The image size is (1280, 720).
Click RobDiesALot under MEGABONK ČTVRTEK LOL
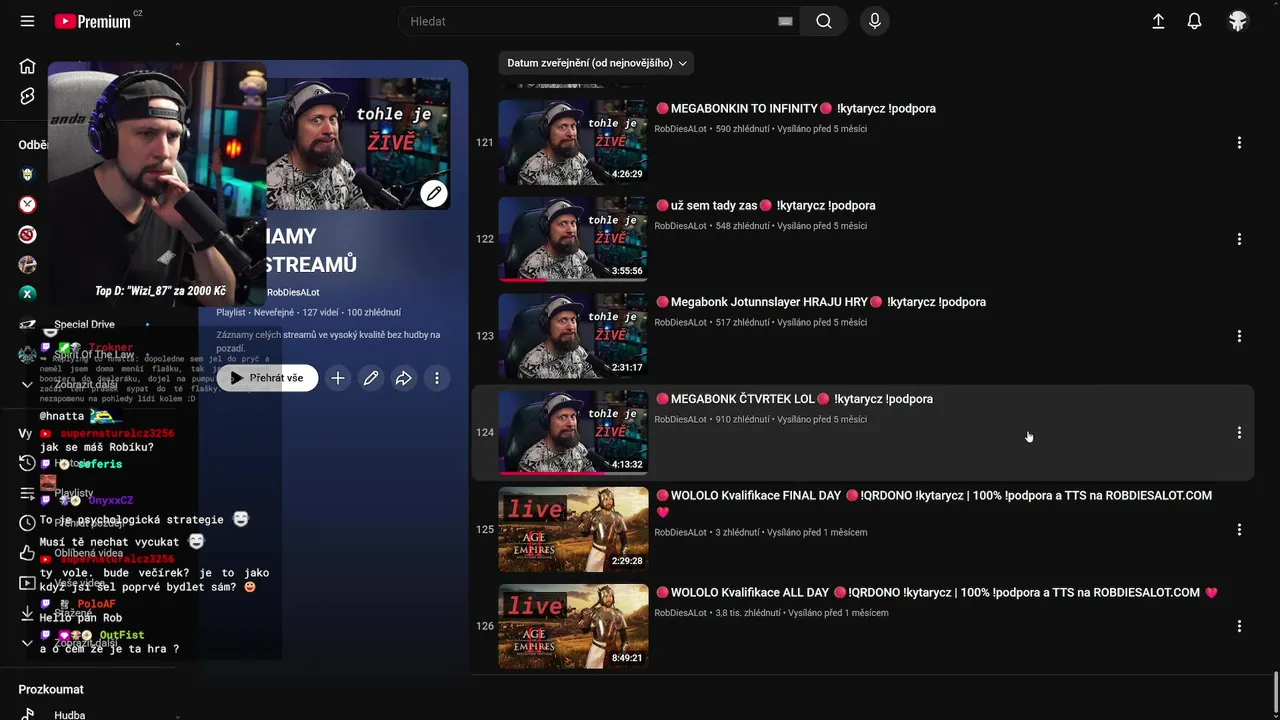pos(680,419)
